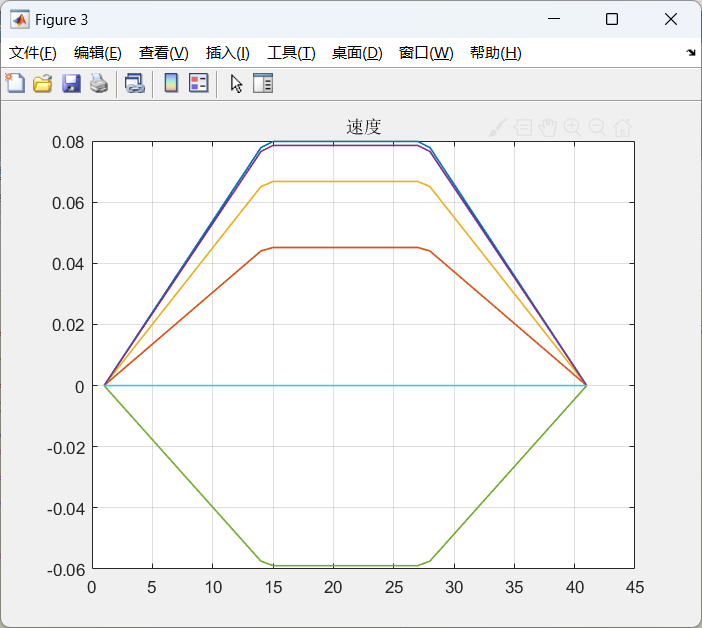Open the 桌面(D) menu
This screenshot has height=628, width=702.
pyautogui.click(x=357, y=53)
